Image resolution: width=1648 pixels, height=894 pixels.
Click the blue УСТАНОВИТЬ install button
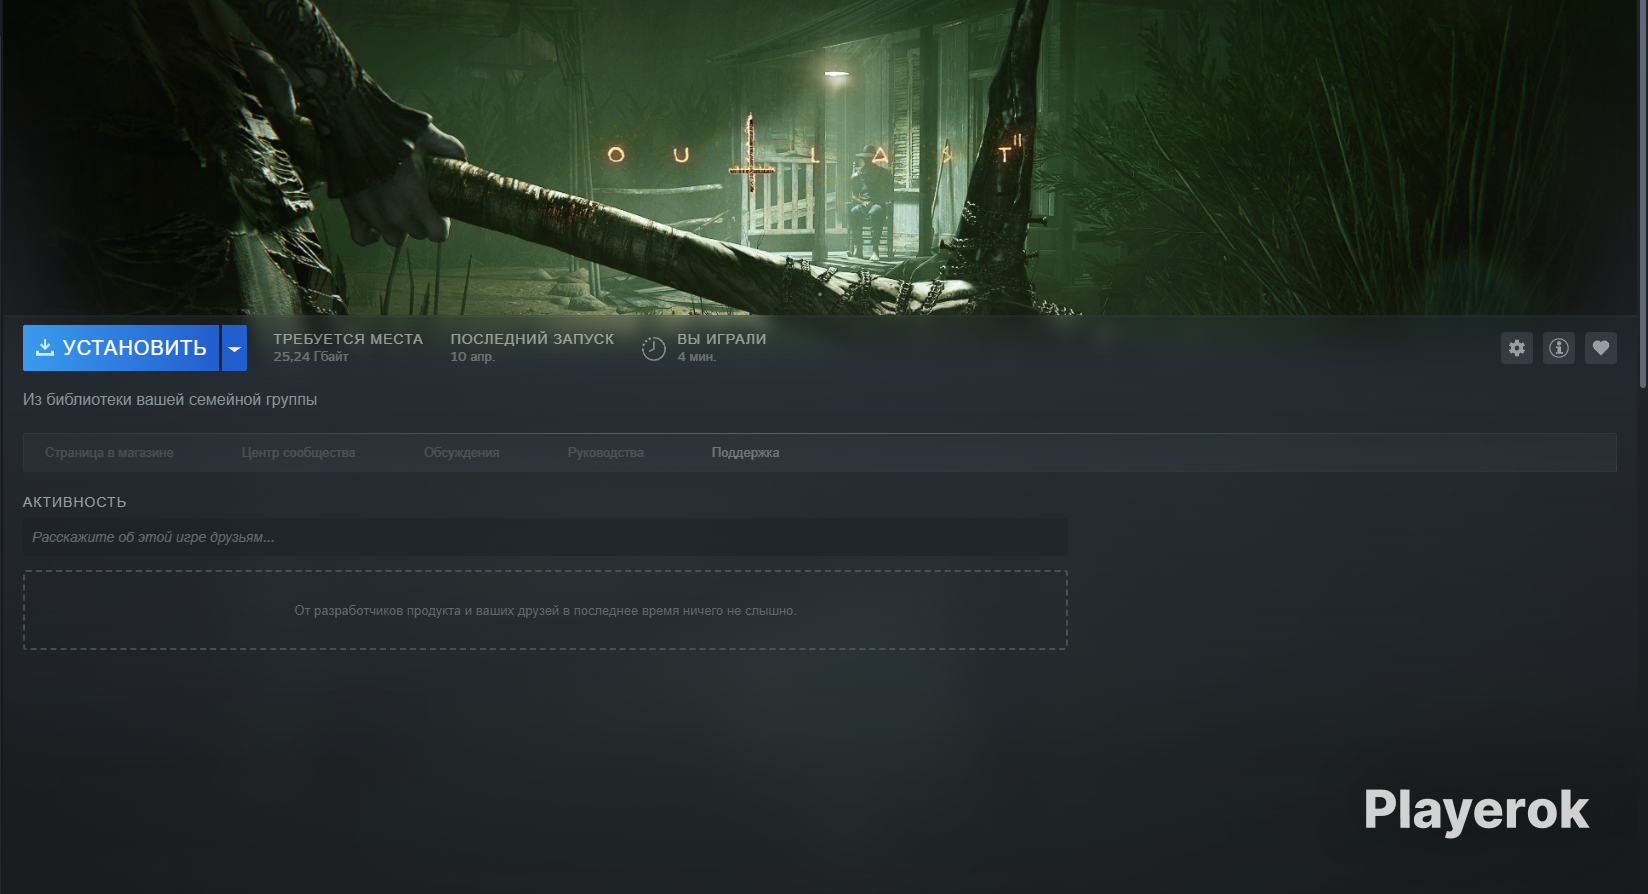(121, 348)
